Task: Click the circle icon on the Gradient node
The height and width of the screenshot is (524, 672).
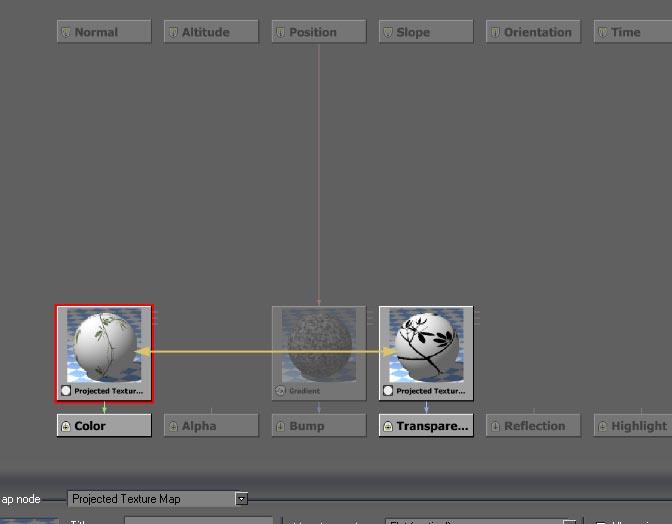Action: [281, 391]
